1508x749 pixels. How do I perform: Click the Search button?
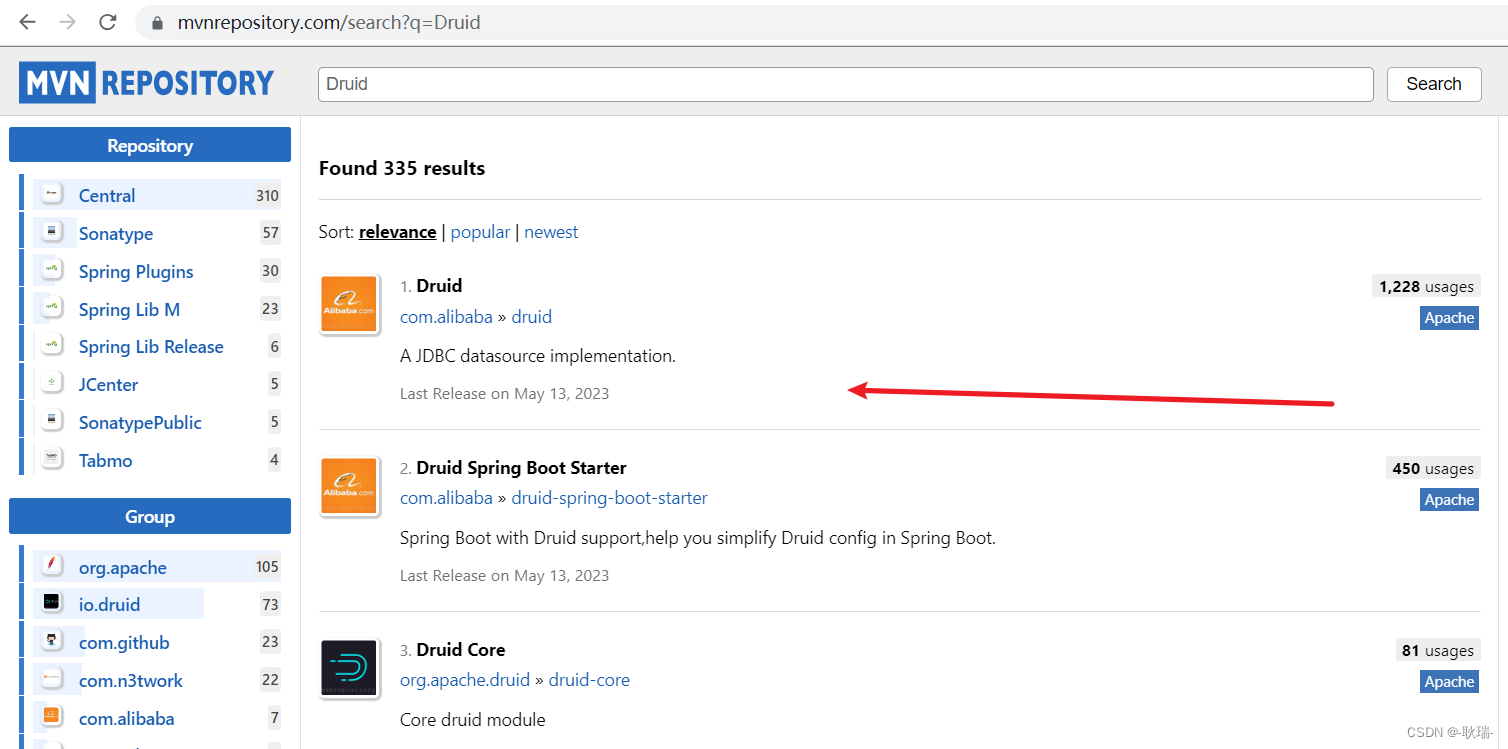click(x=1434, y=84)
